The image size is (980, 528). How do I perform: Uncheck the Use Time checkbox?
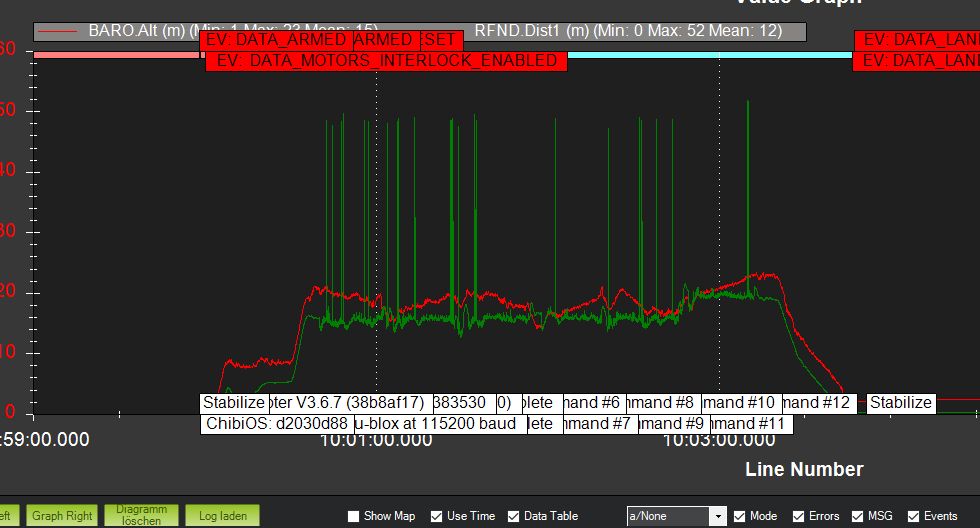[436, 516]
